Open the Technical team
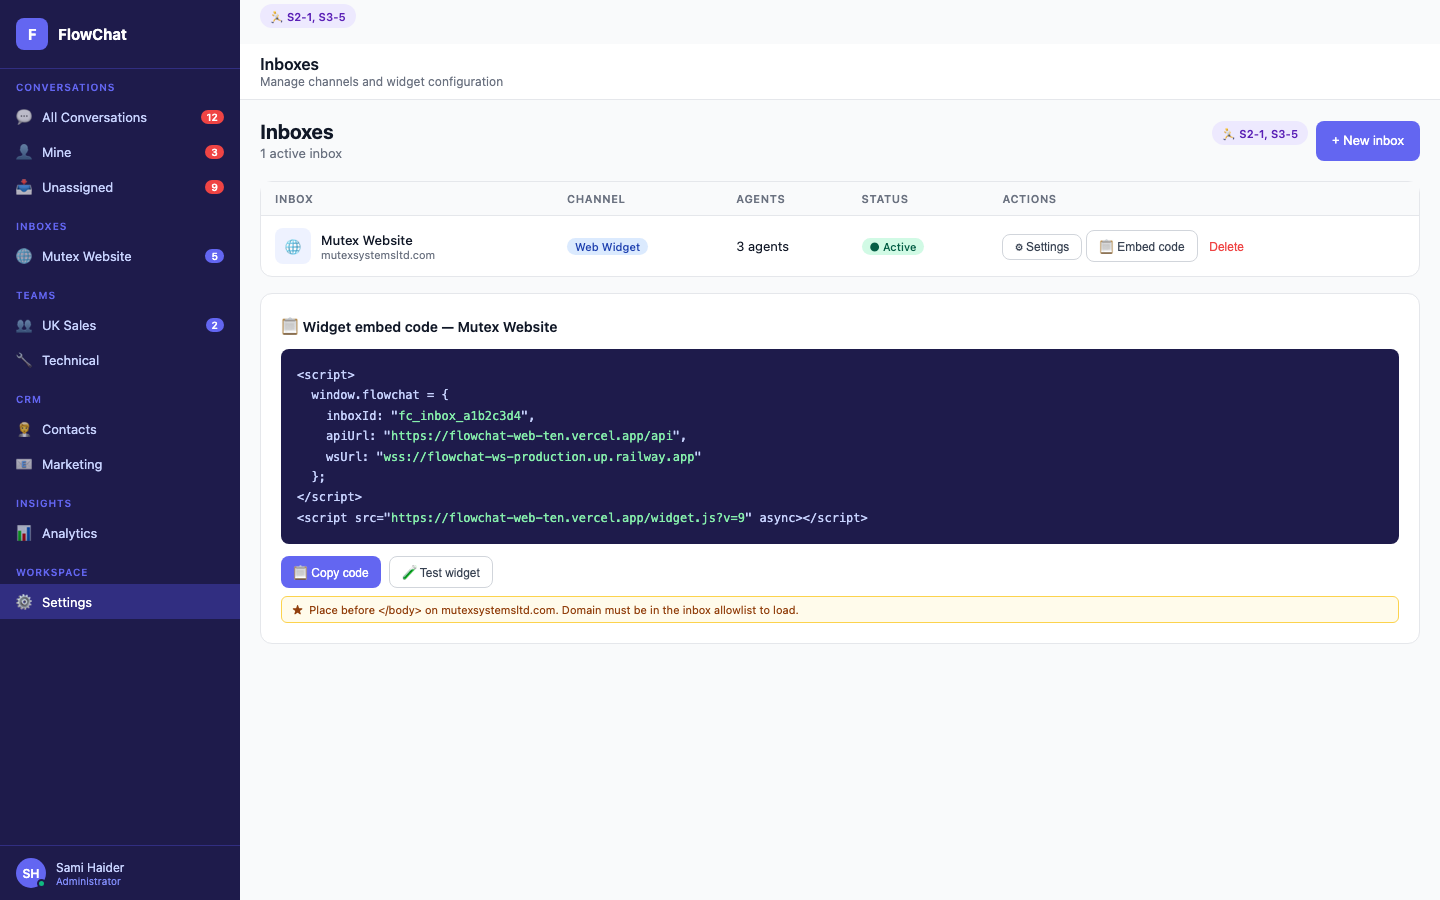Viewport: 1440px width, 900px height. 120,360
